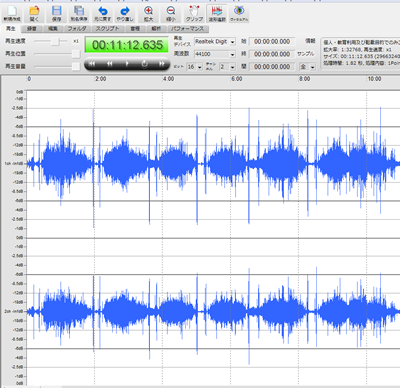Click the playback speed (再生速度) slider

click(51, 41)
